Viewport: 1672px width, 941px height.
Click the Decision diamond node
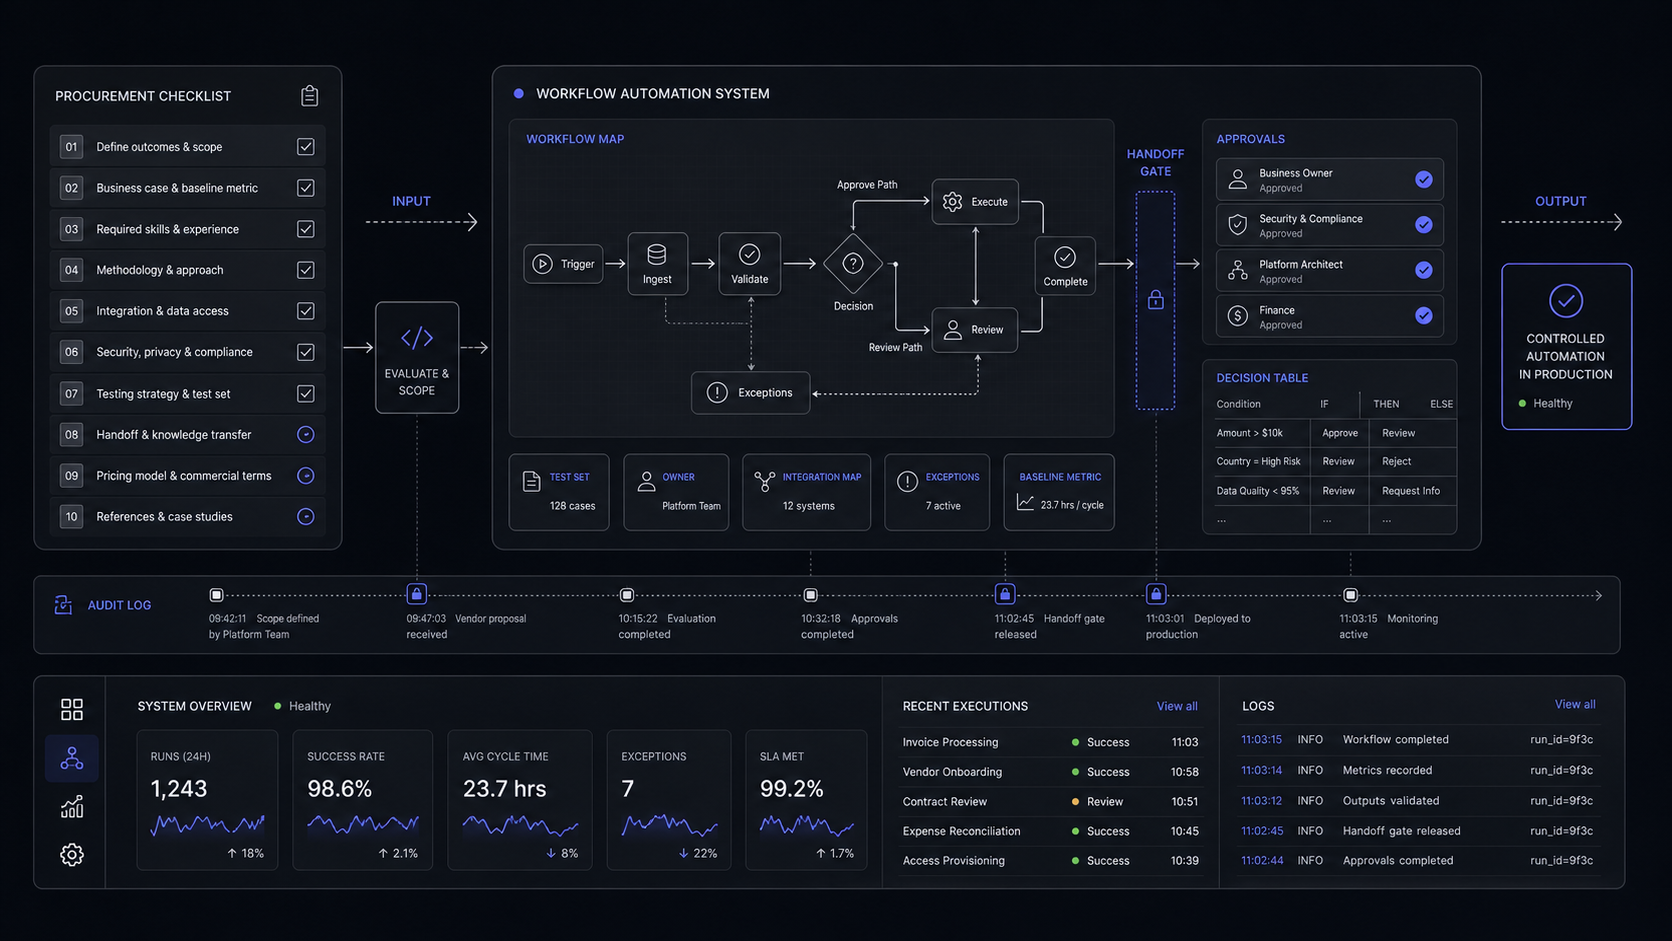coord(853,264)
